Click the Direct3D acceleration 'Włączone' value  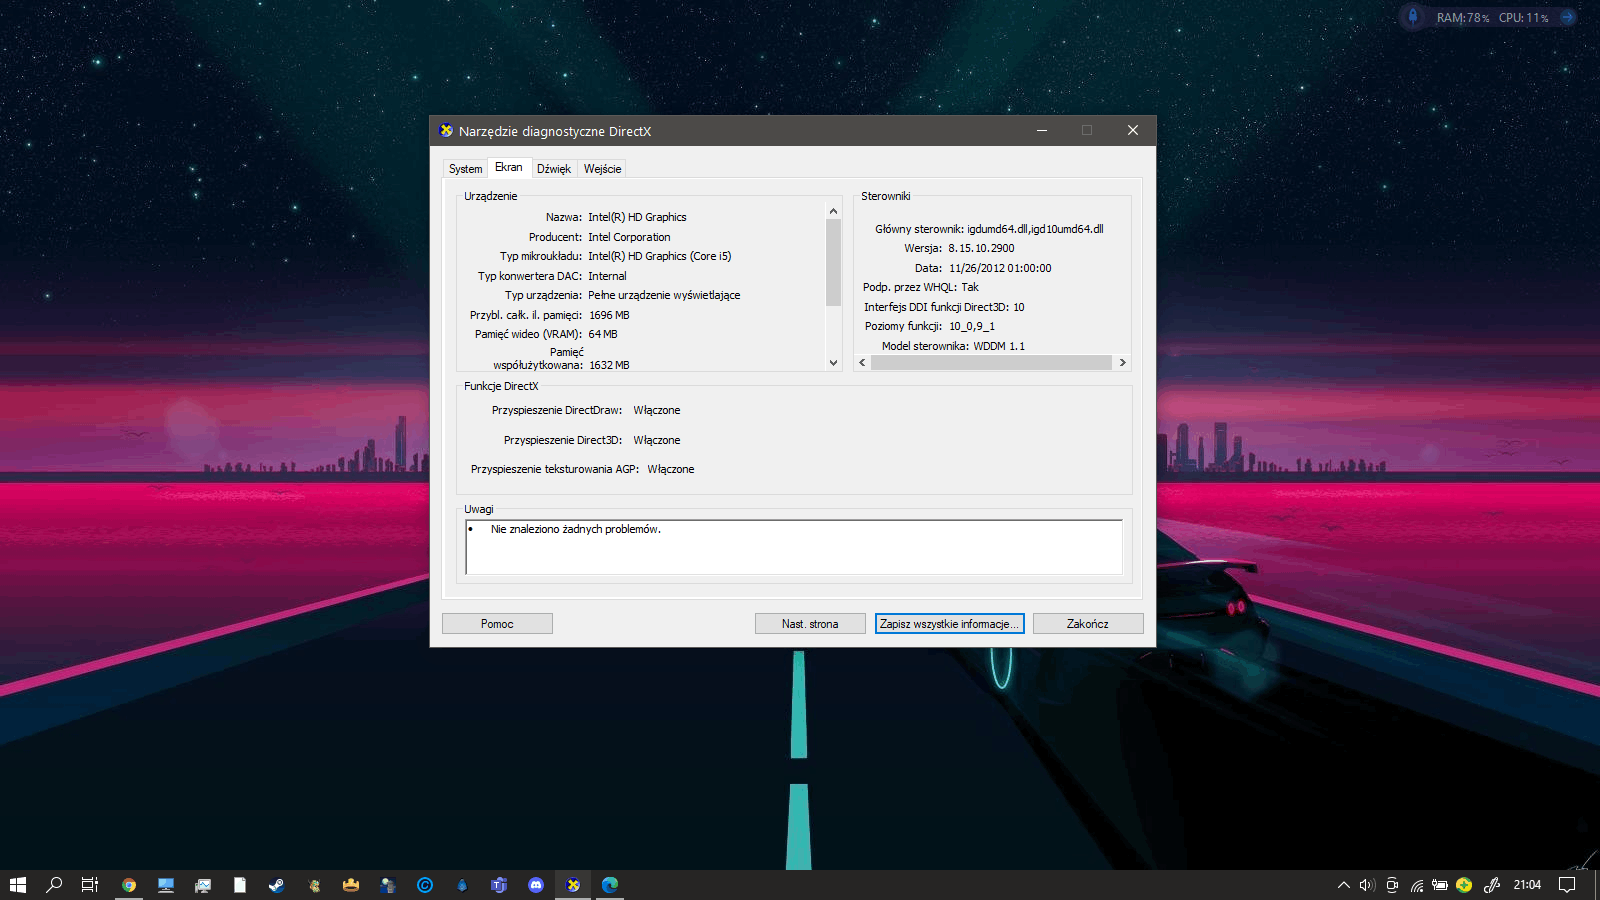pos(656,440)
